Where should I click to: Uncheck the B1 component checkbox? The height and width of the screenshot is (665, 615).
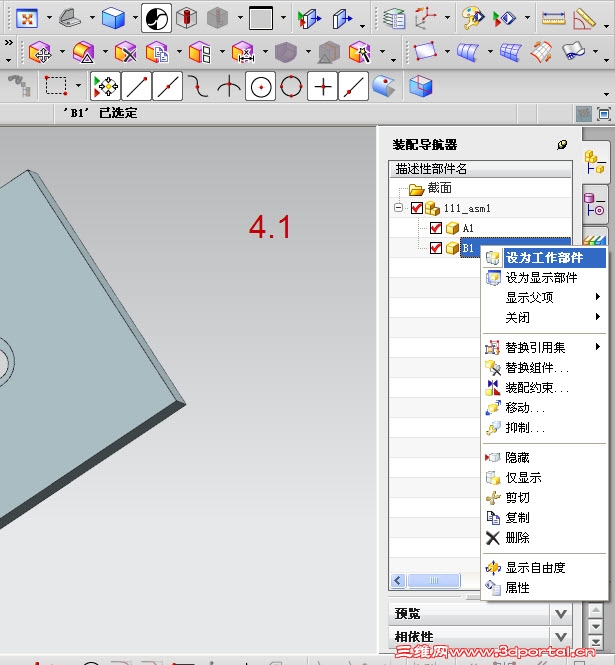pyautogui.click(x=436, y=248)
